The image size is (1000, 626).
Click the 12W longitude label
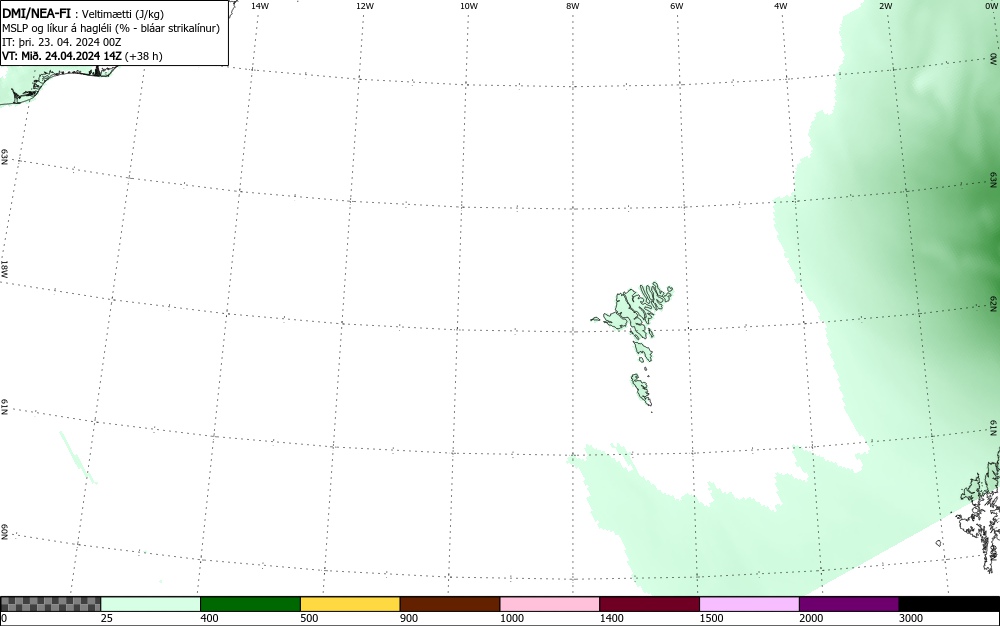tap(365, 6)
